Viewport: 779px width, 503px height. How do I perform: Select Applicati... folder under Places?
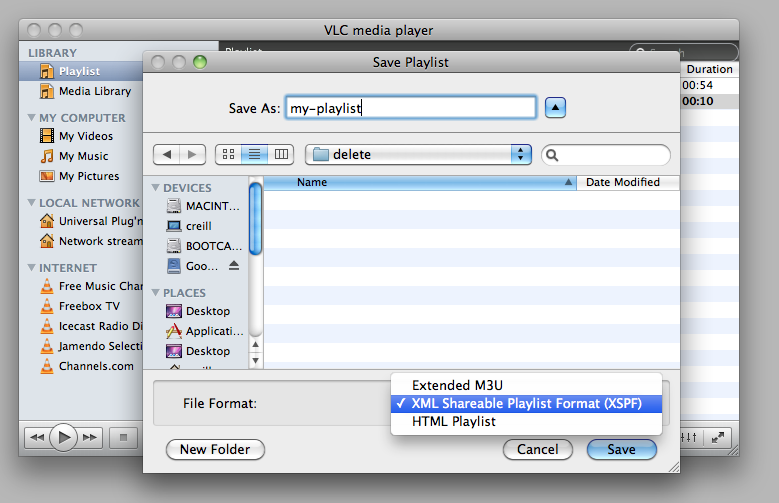coord(205,331)
